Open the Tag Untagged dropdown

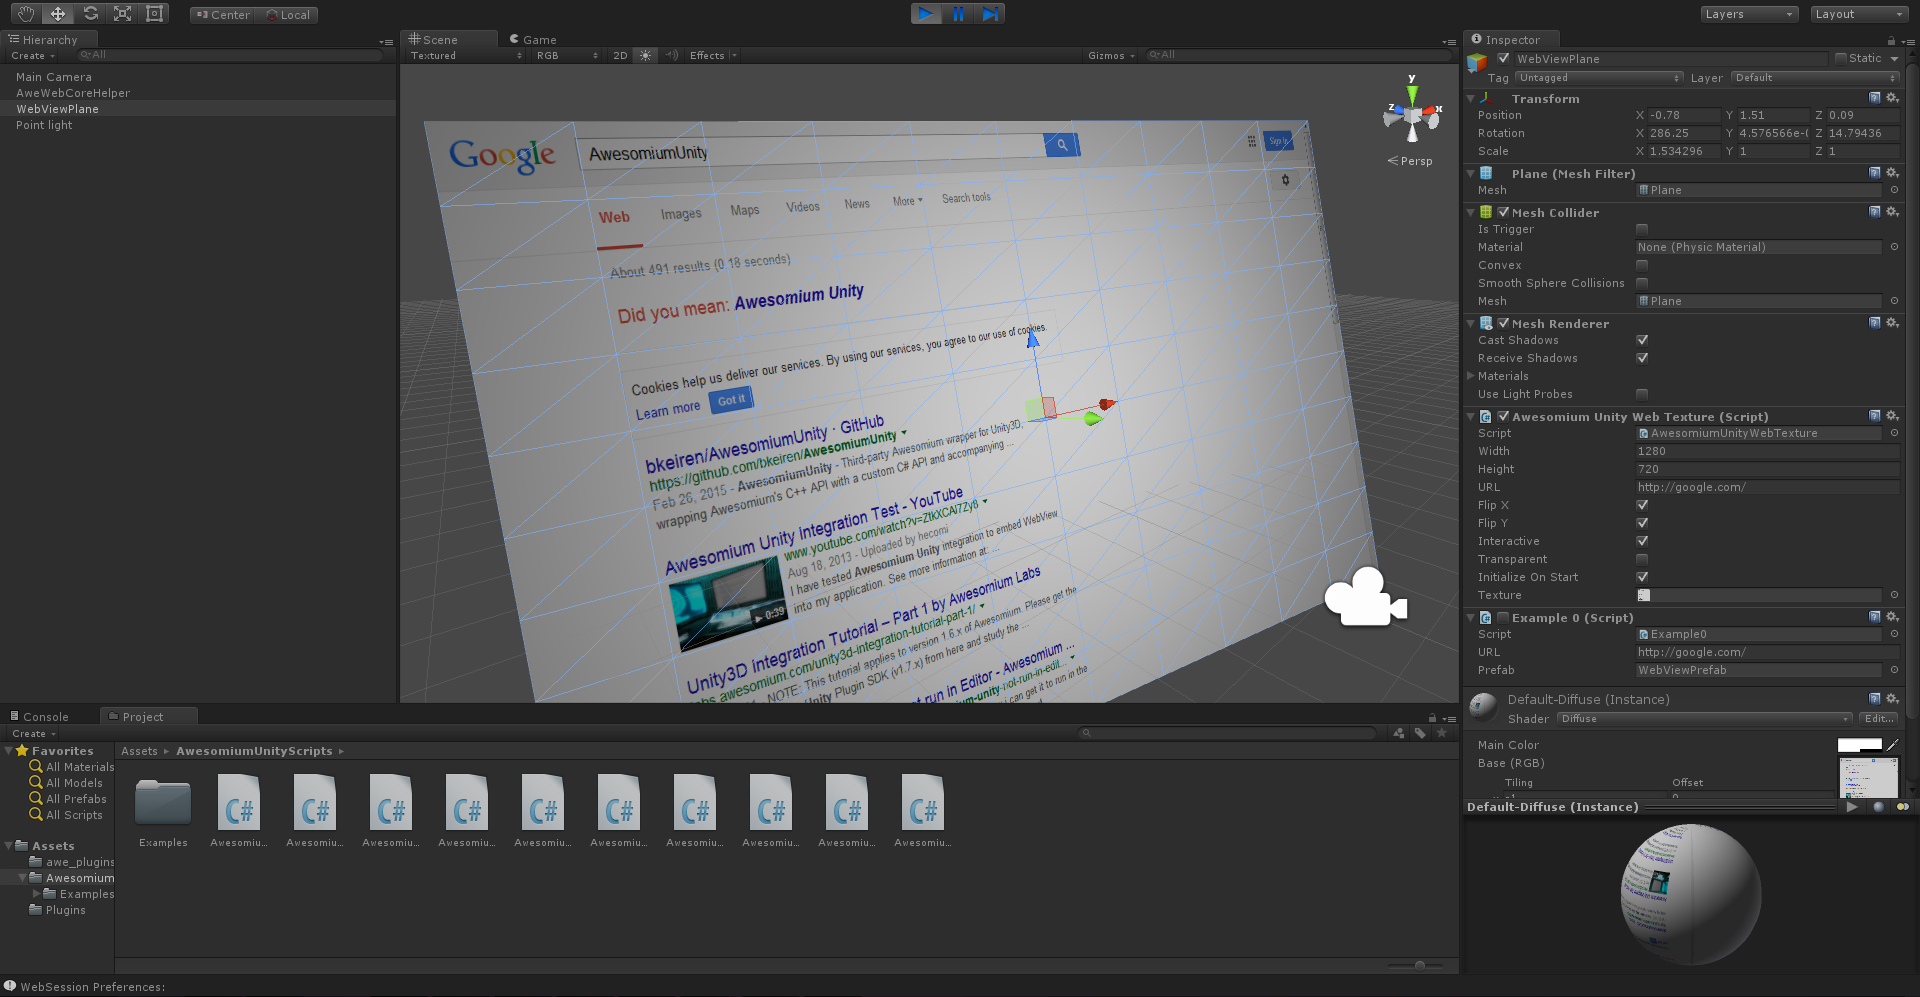(1600, 78)
